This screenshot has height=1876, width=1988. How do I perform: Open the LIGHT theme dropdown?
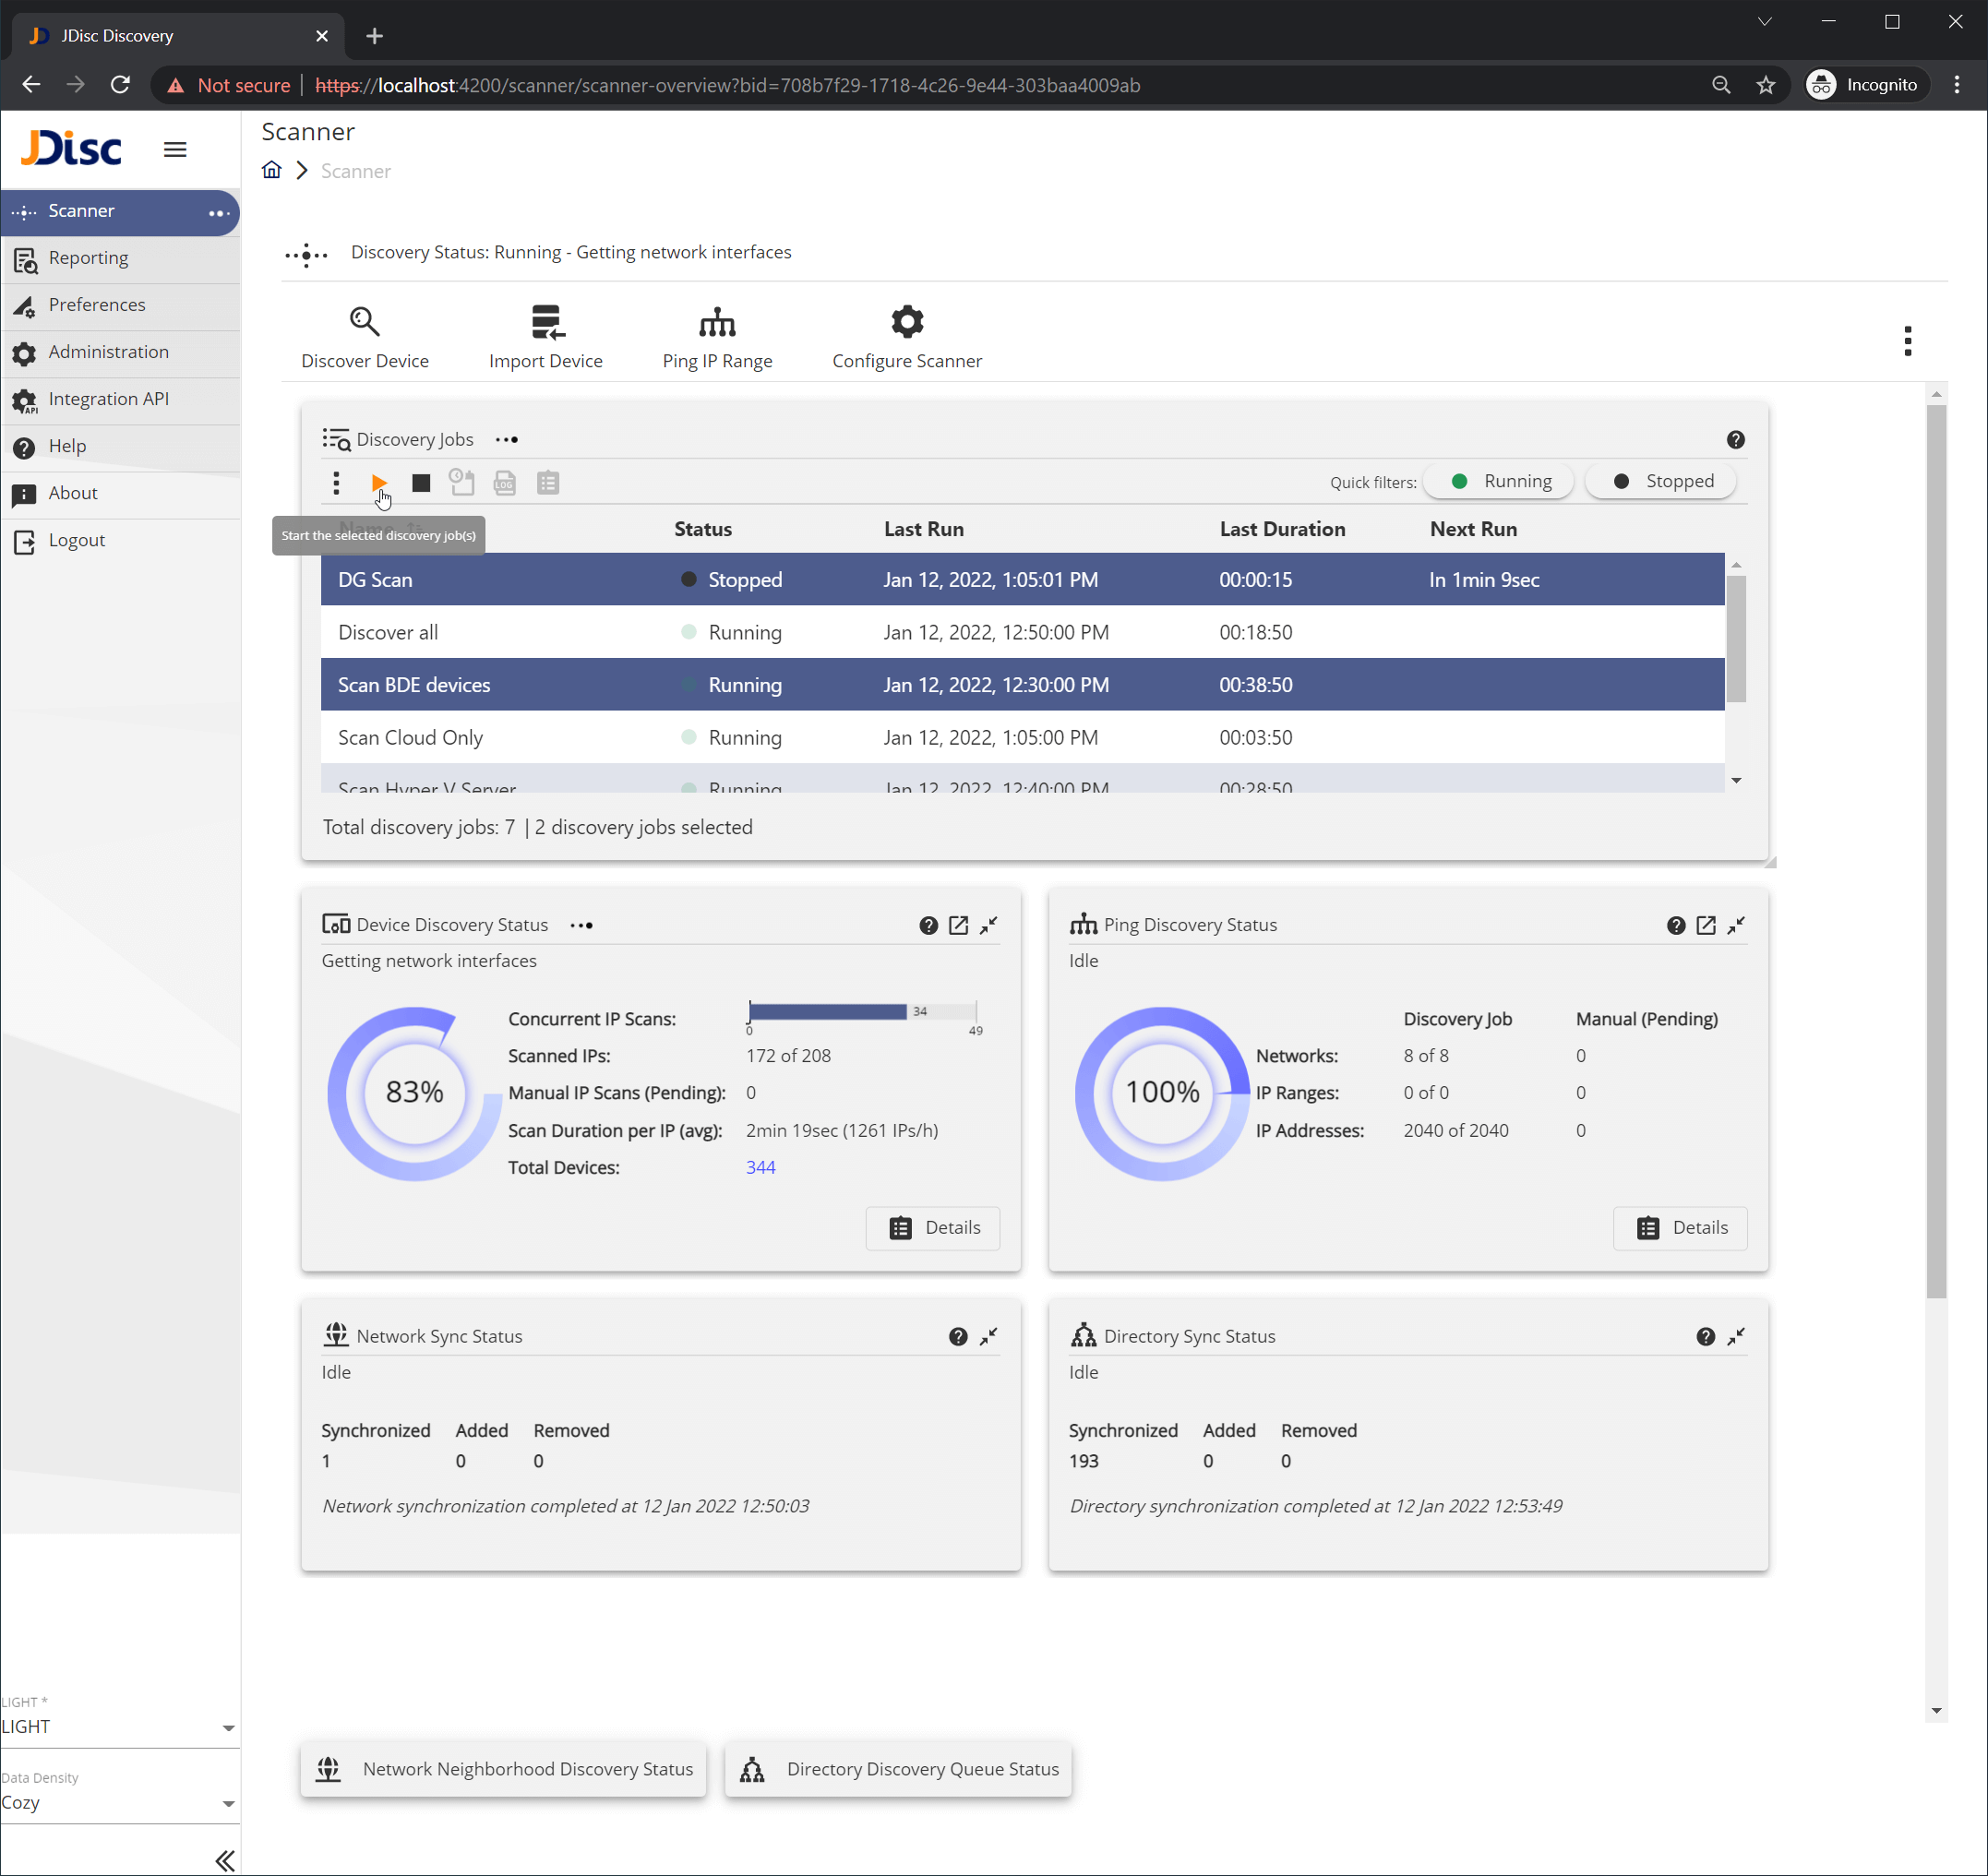tap(120, 1726)
